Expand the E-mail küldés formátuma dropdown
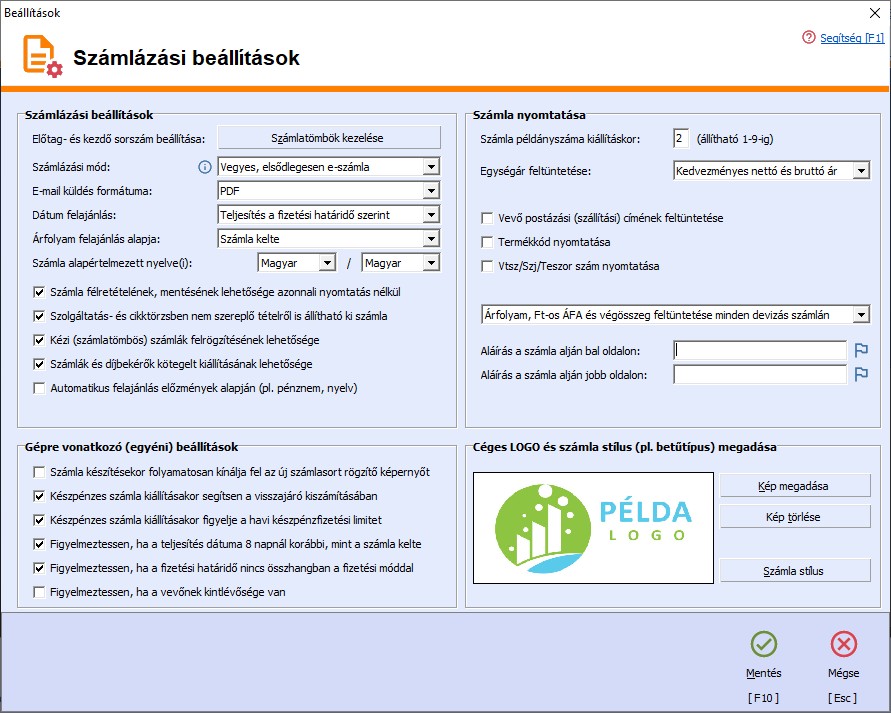 pyautogui.click(x=430, y=191)
